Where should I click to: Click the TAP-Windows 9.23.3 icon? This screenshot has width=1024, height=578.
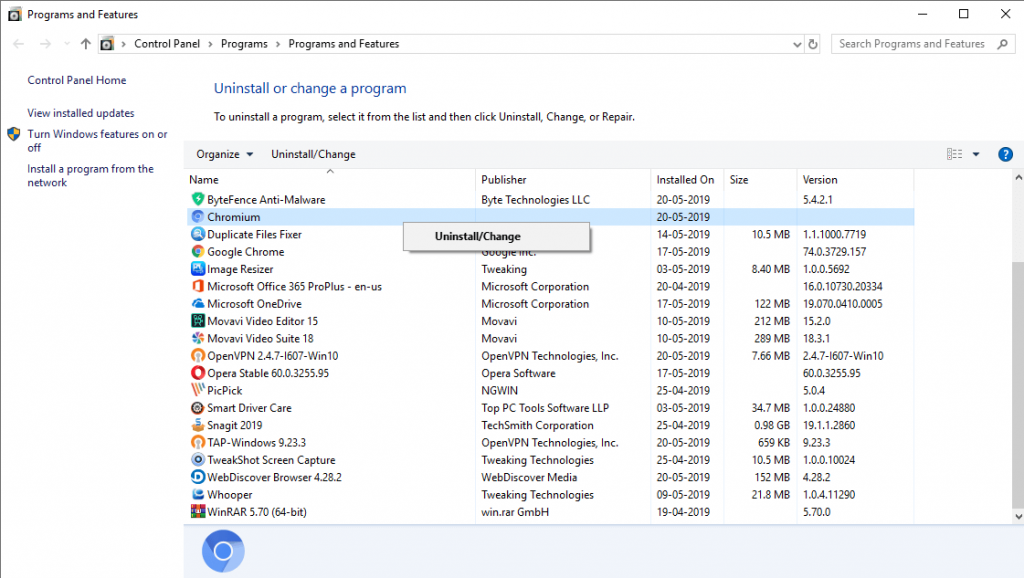pos(197,442)
